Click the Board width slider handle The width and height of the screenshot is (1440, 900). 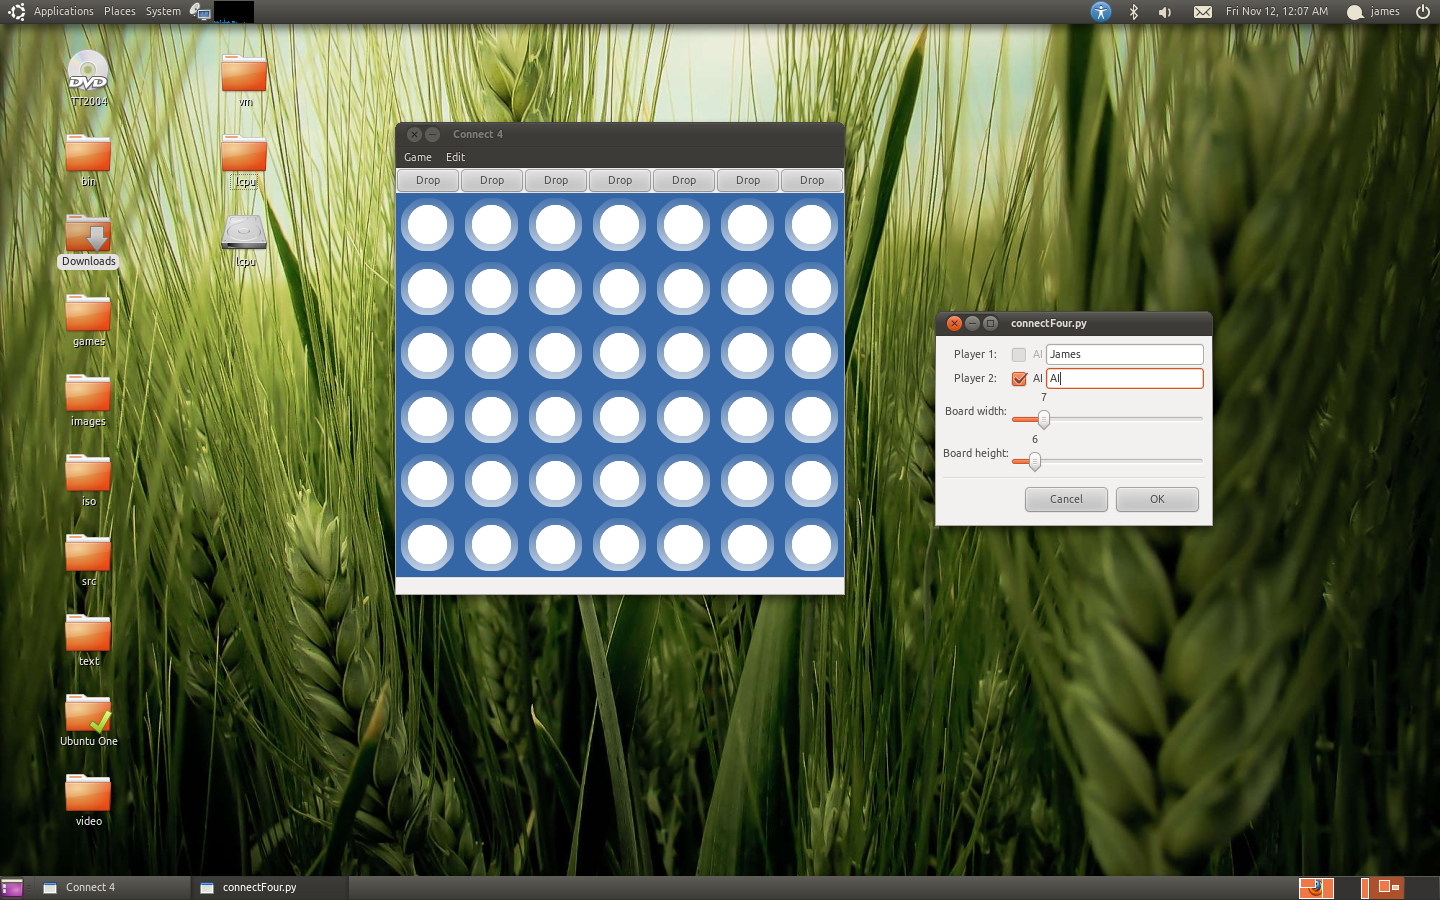pos(1043,419)
